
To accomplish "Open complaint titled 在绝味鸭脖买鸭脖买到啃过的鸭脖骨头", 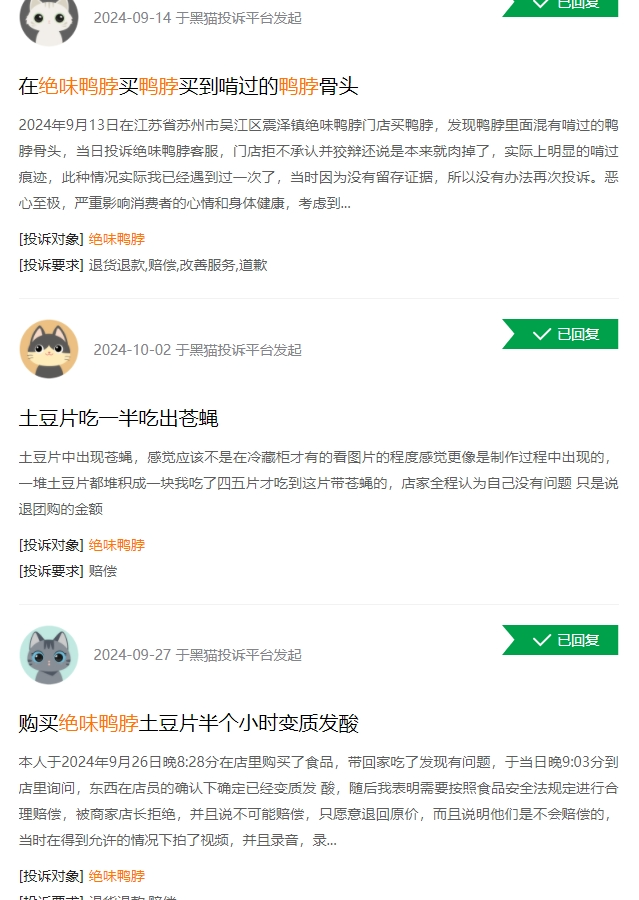I will (188, 87).
